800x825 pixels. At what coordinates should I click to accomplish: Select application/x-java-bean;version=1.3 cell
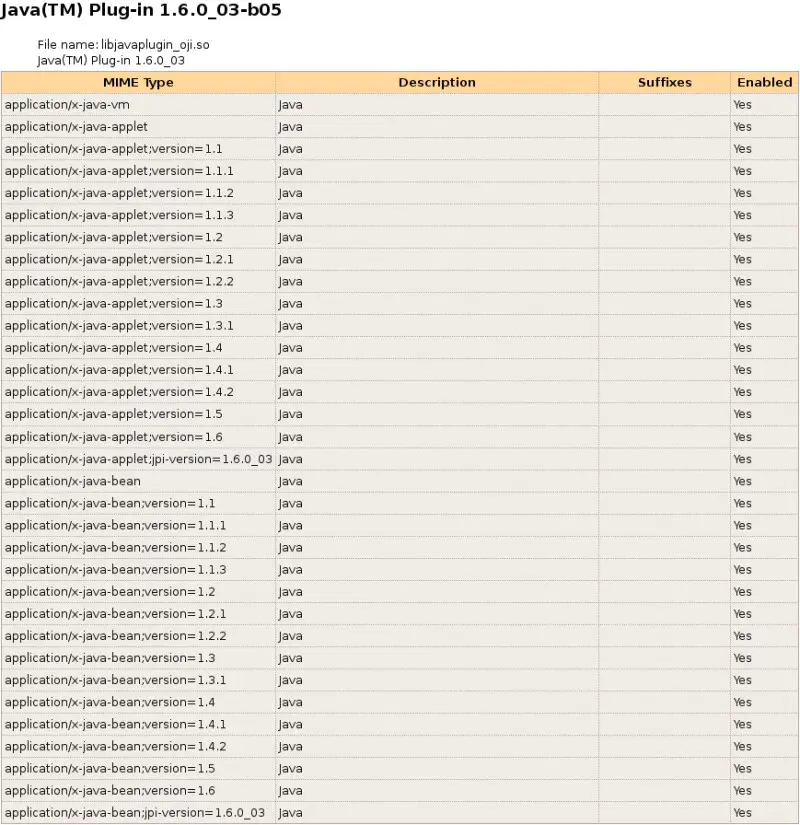point(138,658)
